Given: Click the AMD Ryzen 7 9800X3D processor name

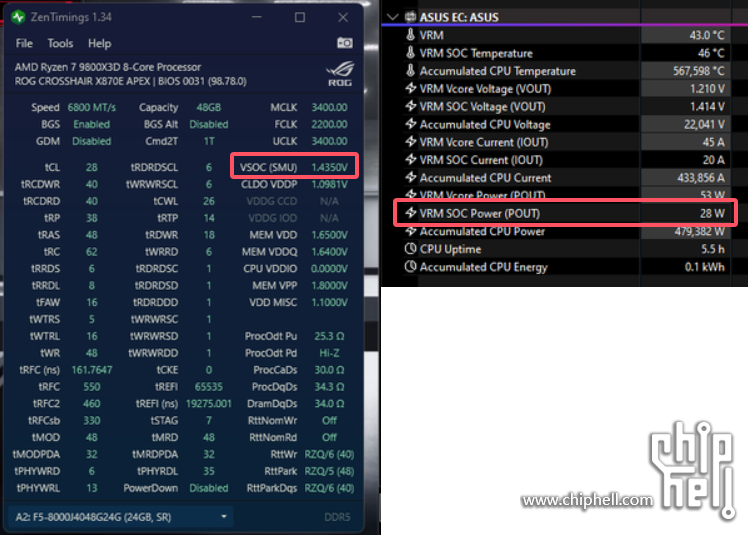Looking at the screenshot, I should tap(107, 67).
